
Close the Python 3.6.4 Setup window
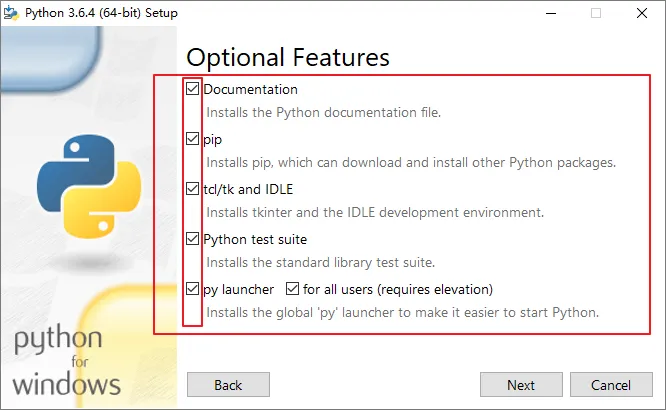coord(642,13)
